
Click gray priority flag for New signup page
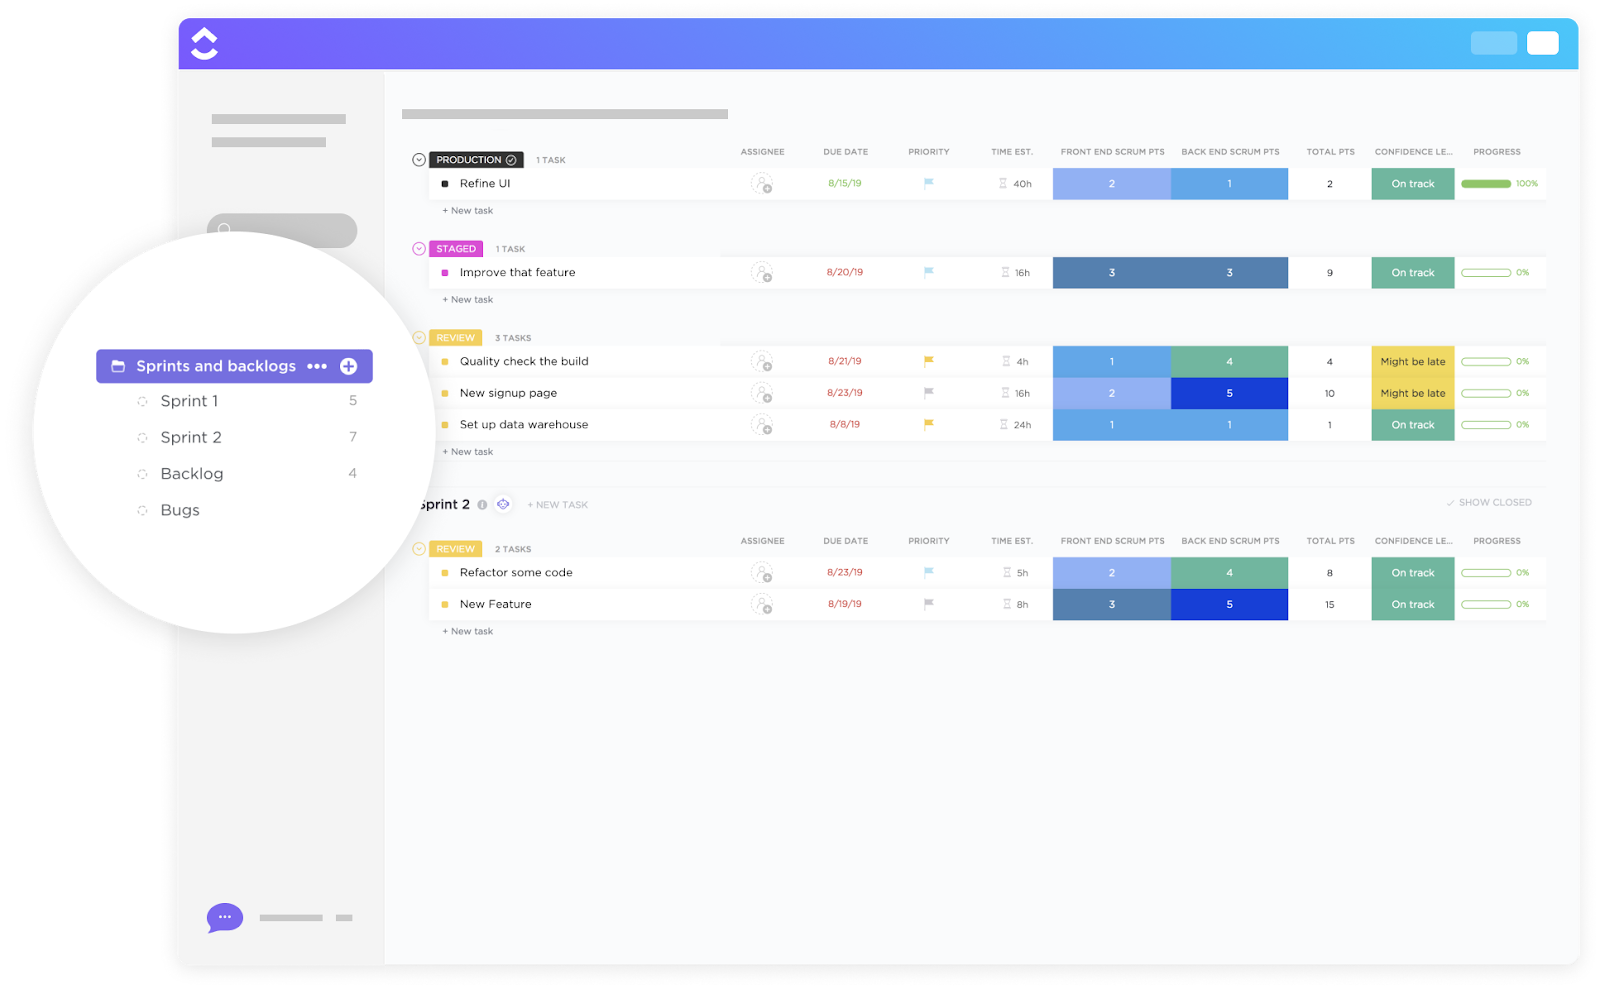[929, 393]
